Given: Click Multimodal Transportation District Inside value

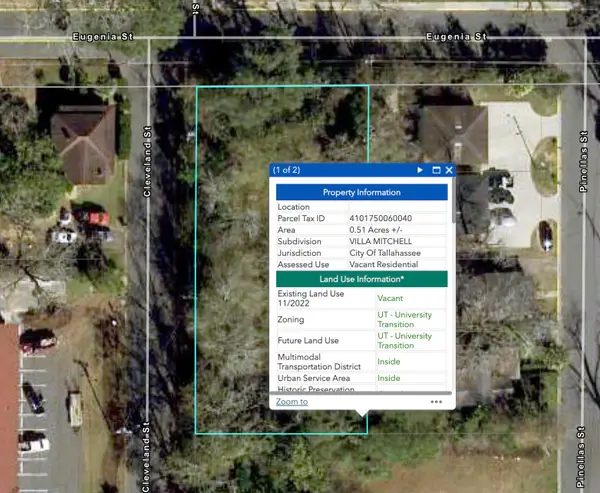Looking at the screenshot, I should point(389,361).
